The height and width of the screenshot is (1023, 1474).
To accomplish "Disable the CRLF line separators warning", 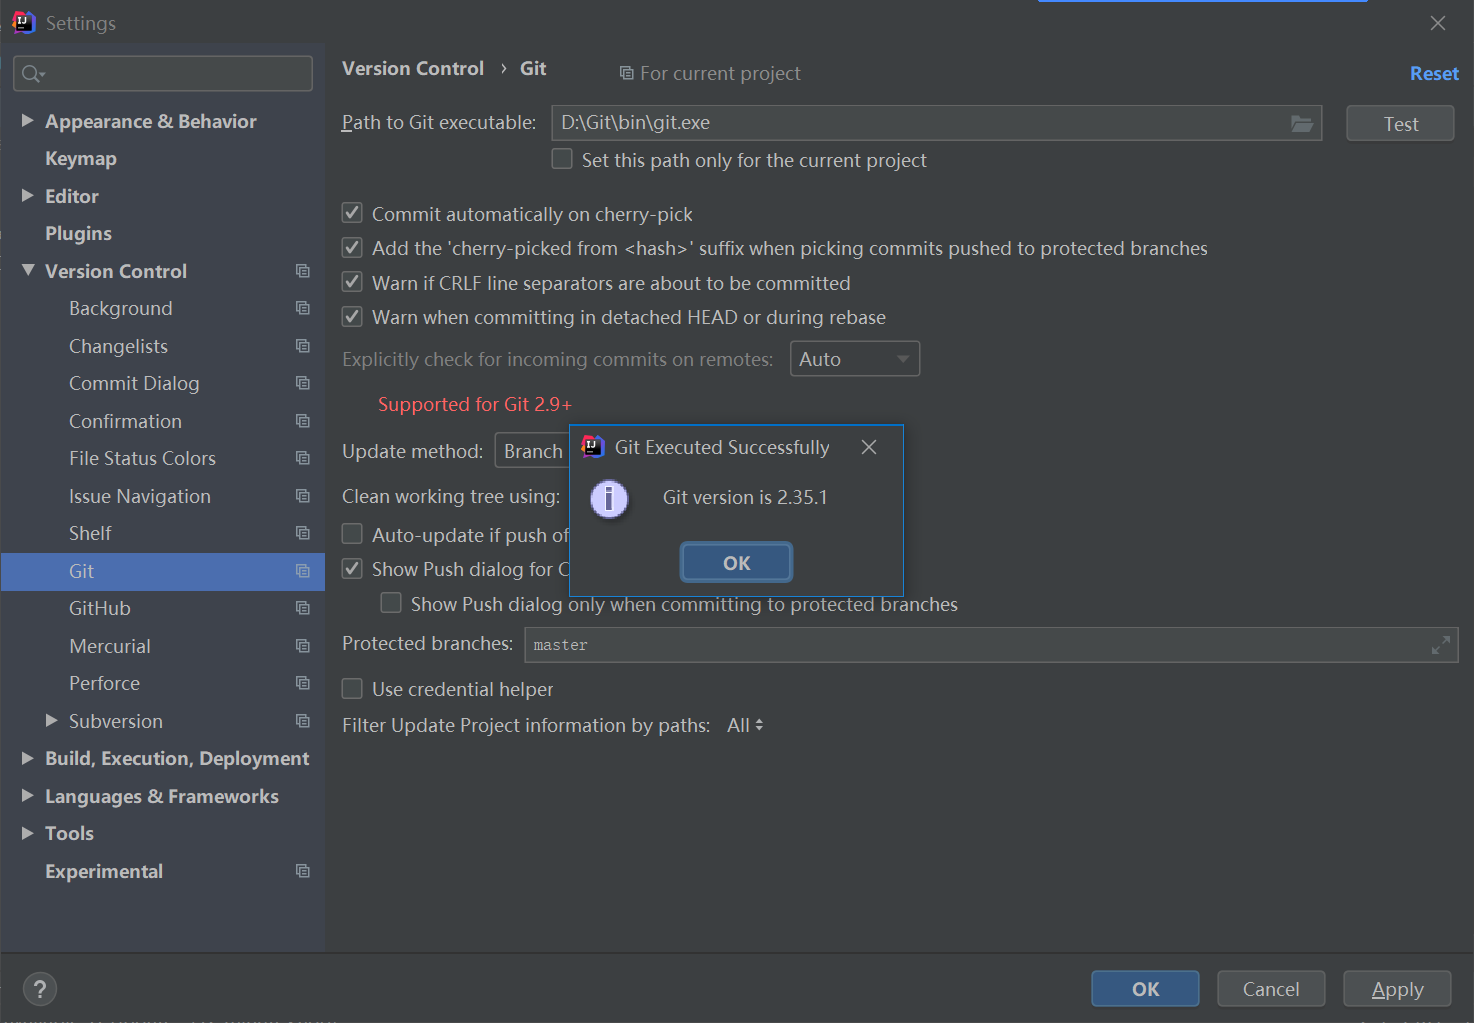I will click(x=352, y=282).
